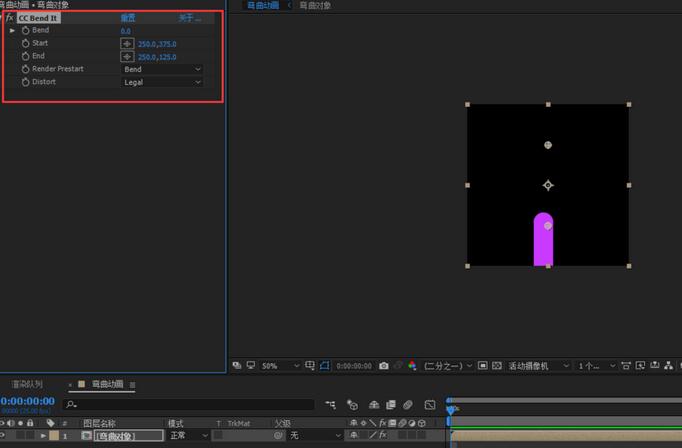Open the 50% magnification dropdown
682x448 pixels.
(280, 366)
